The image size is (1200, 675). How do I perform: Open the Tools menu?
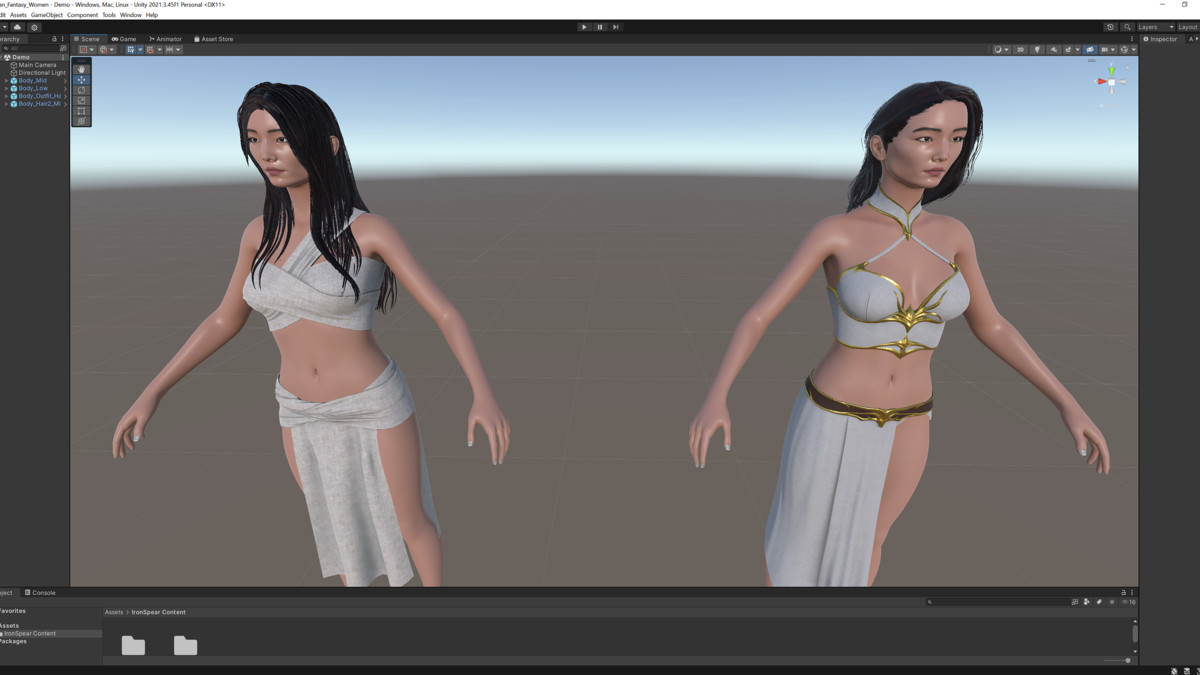click(109, 15)
